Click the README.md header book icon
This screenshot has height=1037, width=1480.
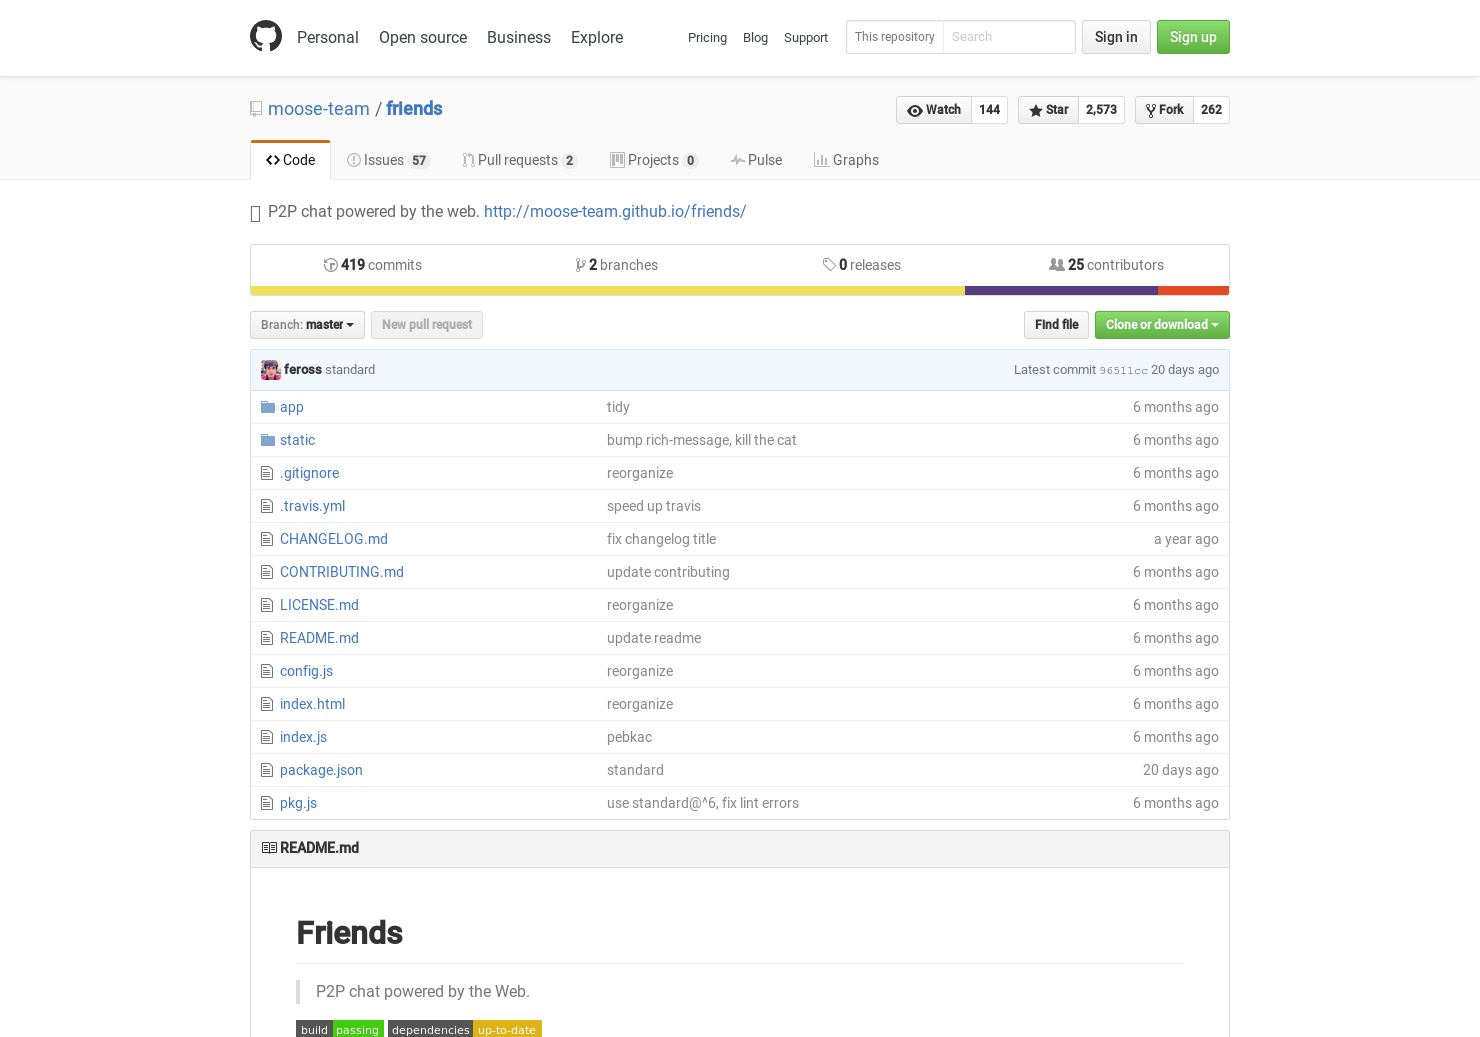(x=269, y=848)
